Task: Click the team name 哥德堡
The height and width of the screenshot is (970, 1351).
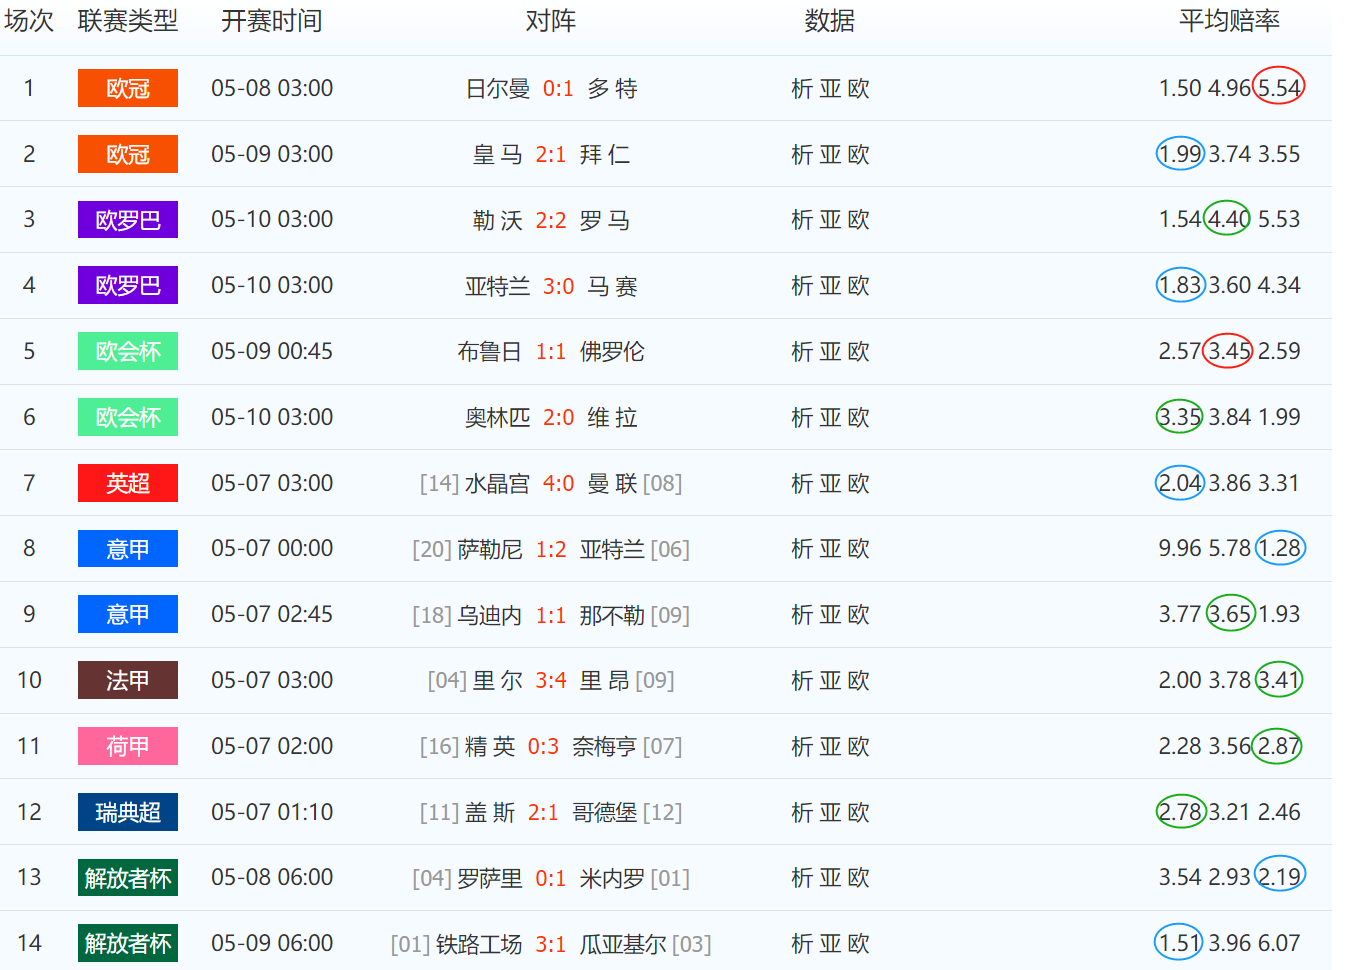Action: coord(604,812)
